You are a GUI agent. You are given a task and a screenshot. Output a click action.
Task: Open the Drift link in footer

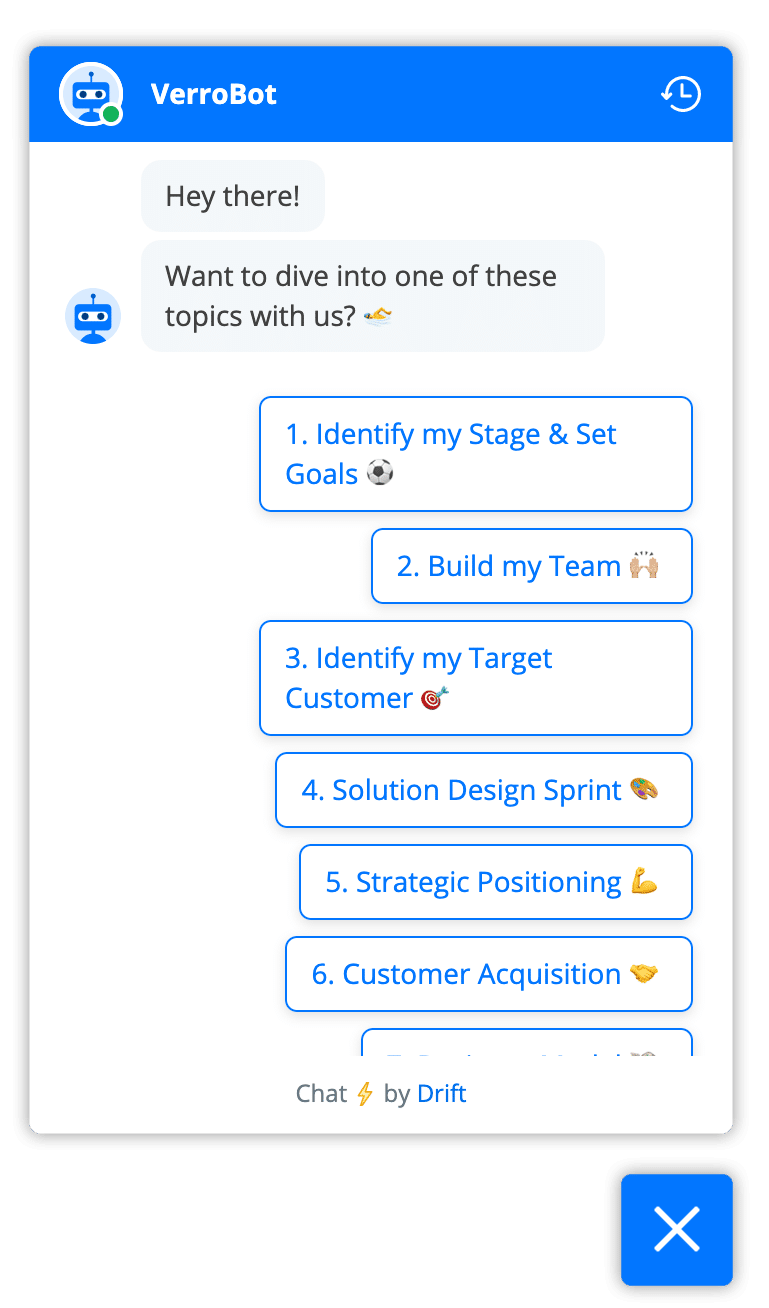(442, 1094)
